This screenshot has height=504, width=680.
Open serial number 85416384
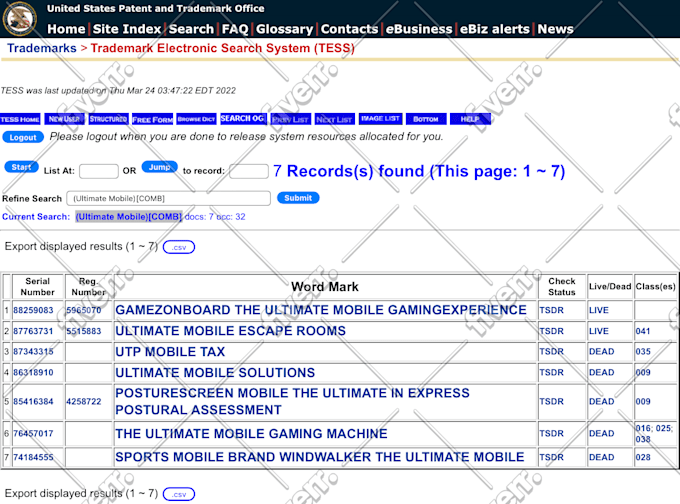click(33, 401)
